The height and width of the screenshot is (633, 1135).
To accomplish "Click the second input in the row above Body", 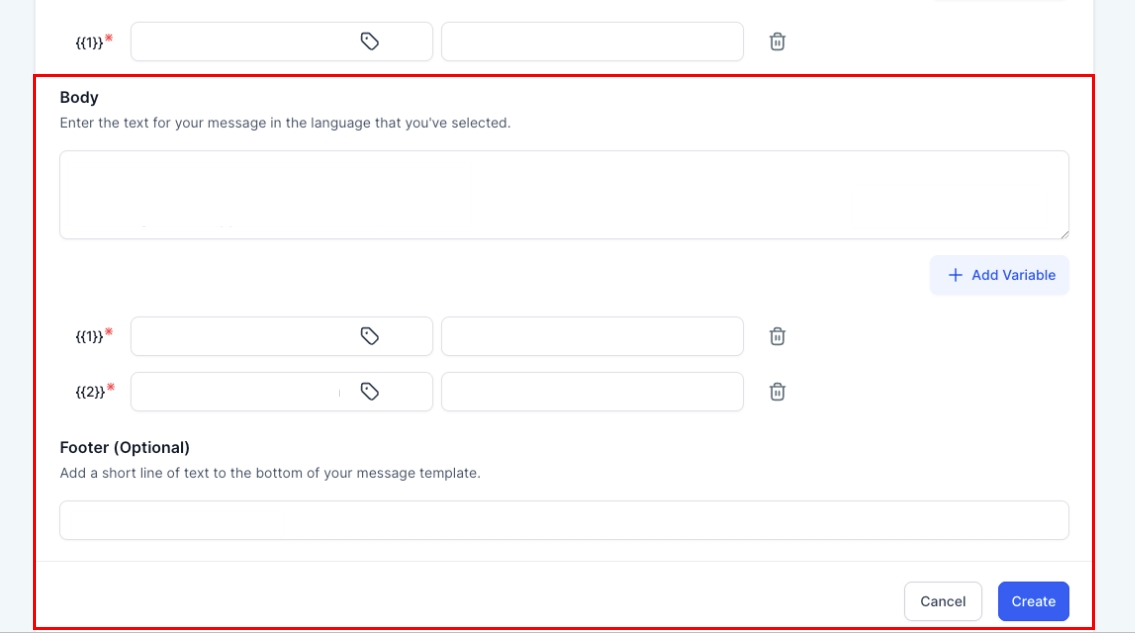I will [x=592, y=42].
